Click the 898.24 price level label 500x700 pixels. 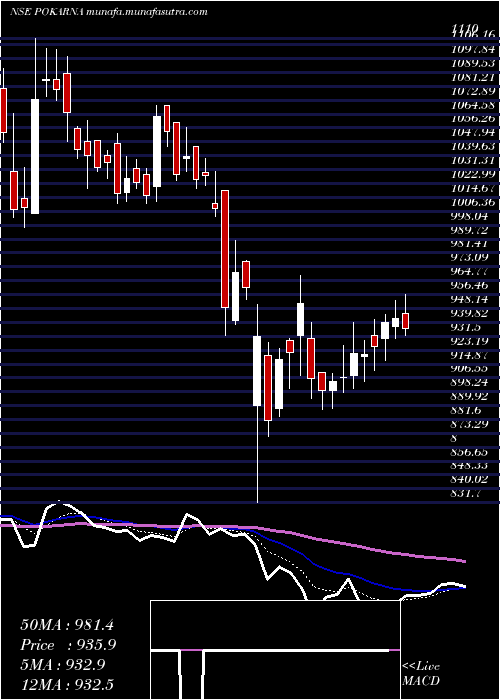(x=471, y=382)
